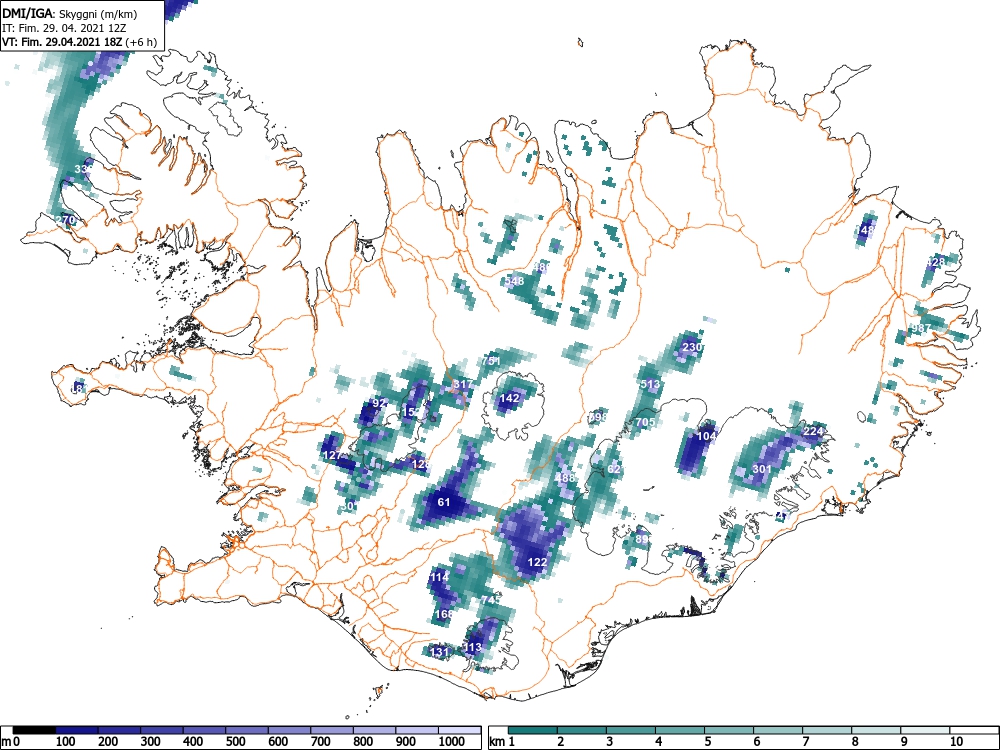Click the visibility value '122' on the map
Screen dimensions: 1000x750
(x=538, y=562)
